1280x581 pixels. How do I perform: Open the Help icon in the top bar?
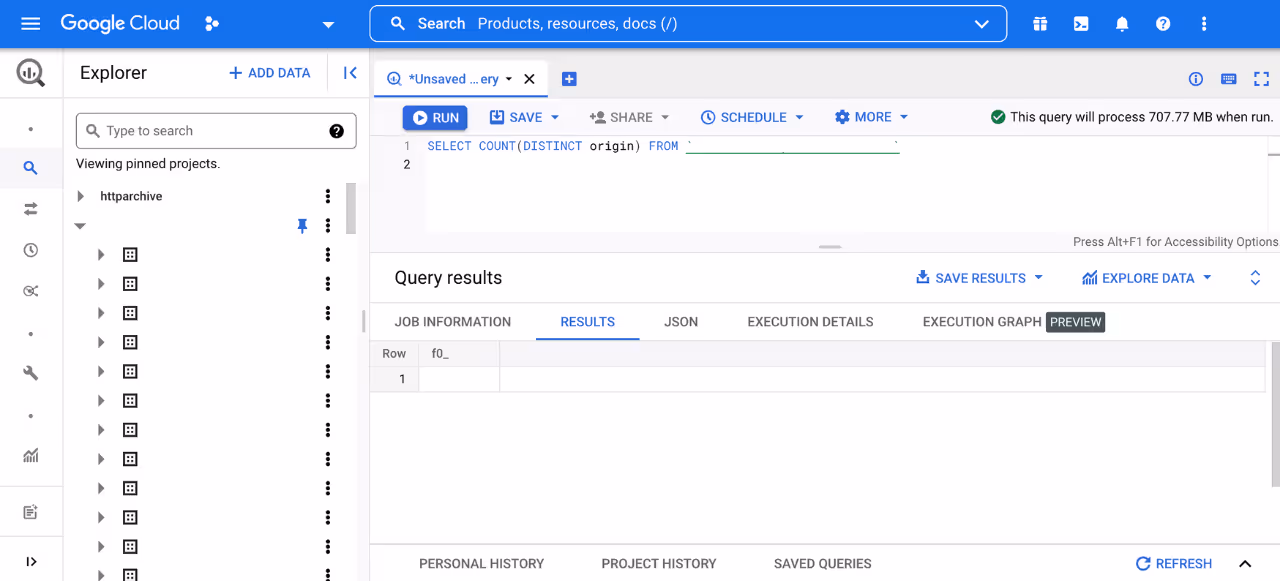[1163, 23]
